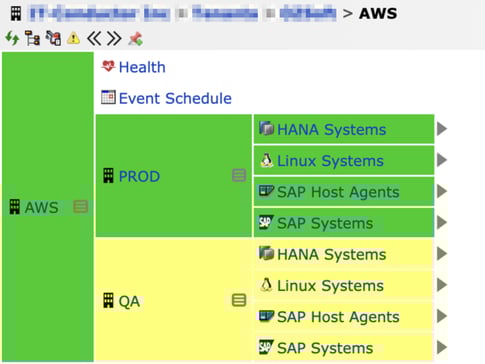Expand the QA SAP Systems arrow

coord(442,347)
